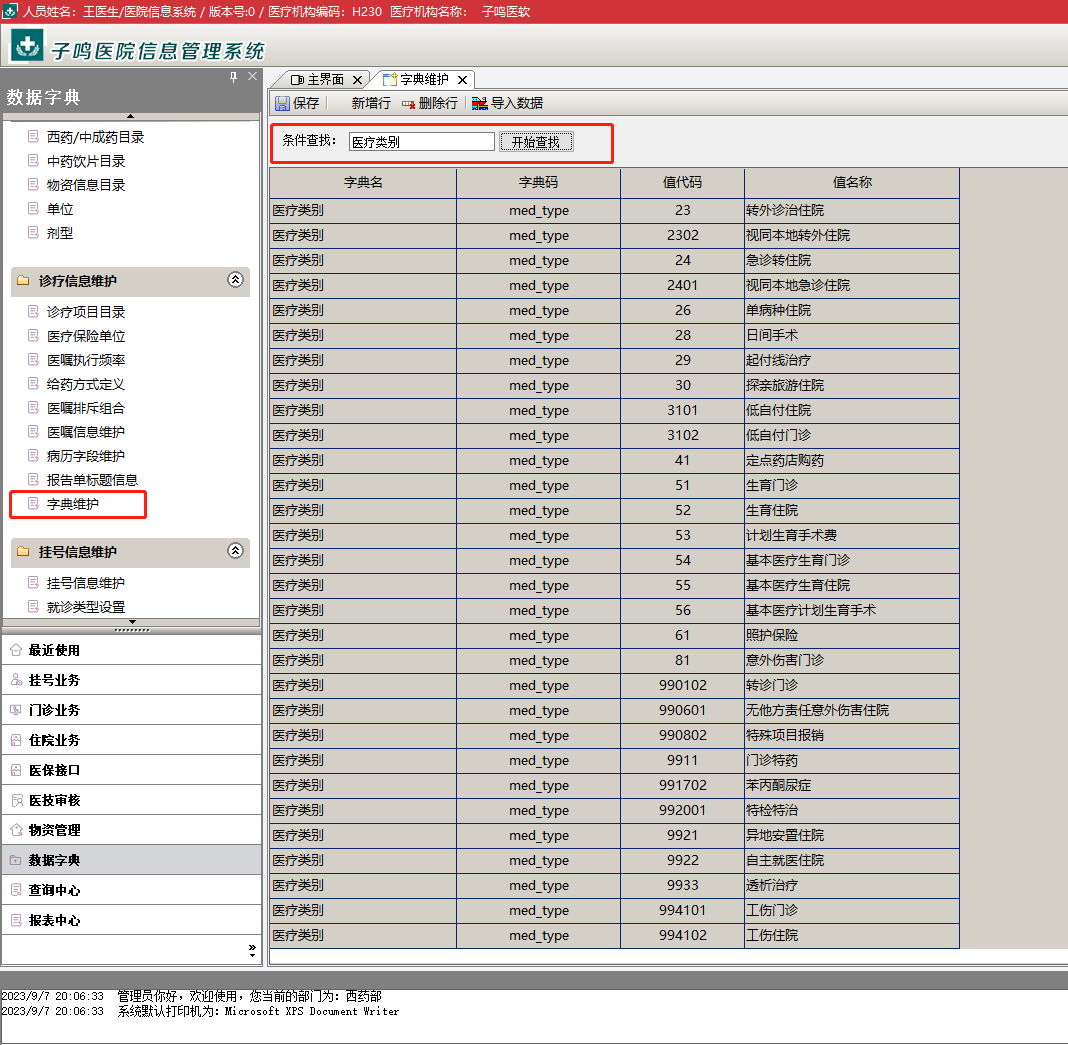This screenshot has height=1045, width=1068.
Task: Click the 新增行 add row button
Action: pos(371,104)
